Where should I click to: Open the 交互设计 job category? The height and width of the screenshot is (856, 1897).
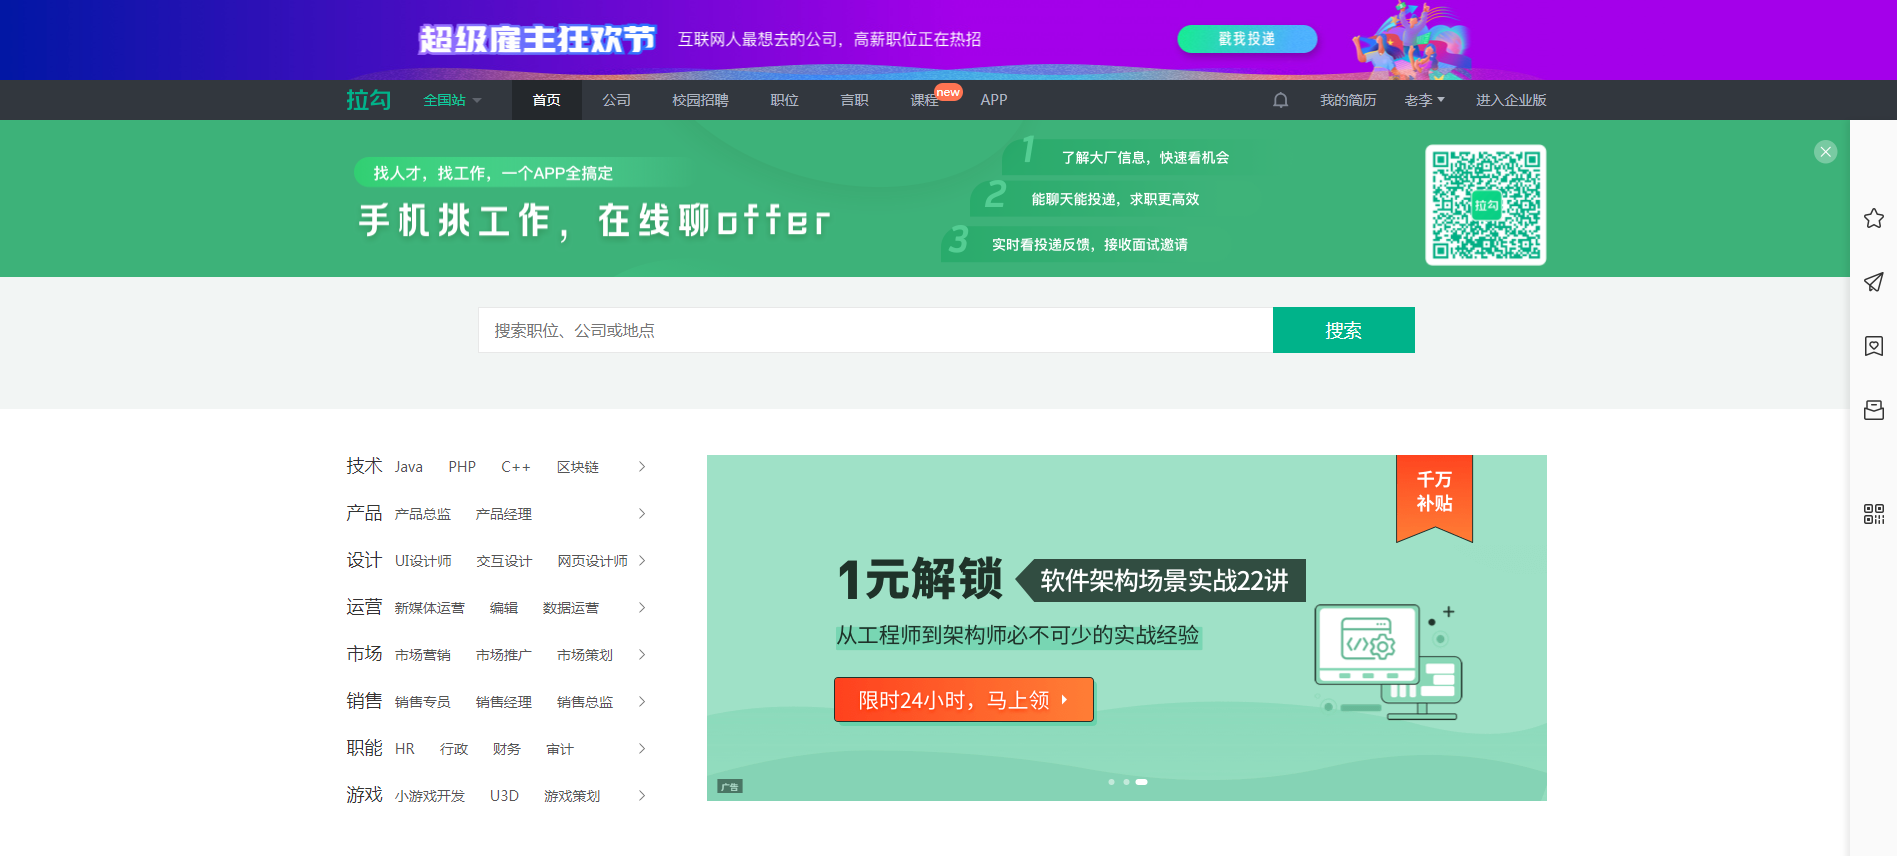504,561
